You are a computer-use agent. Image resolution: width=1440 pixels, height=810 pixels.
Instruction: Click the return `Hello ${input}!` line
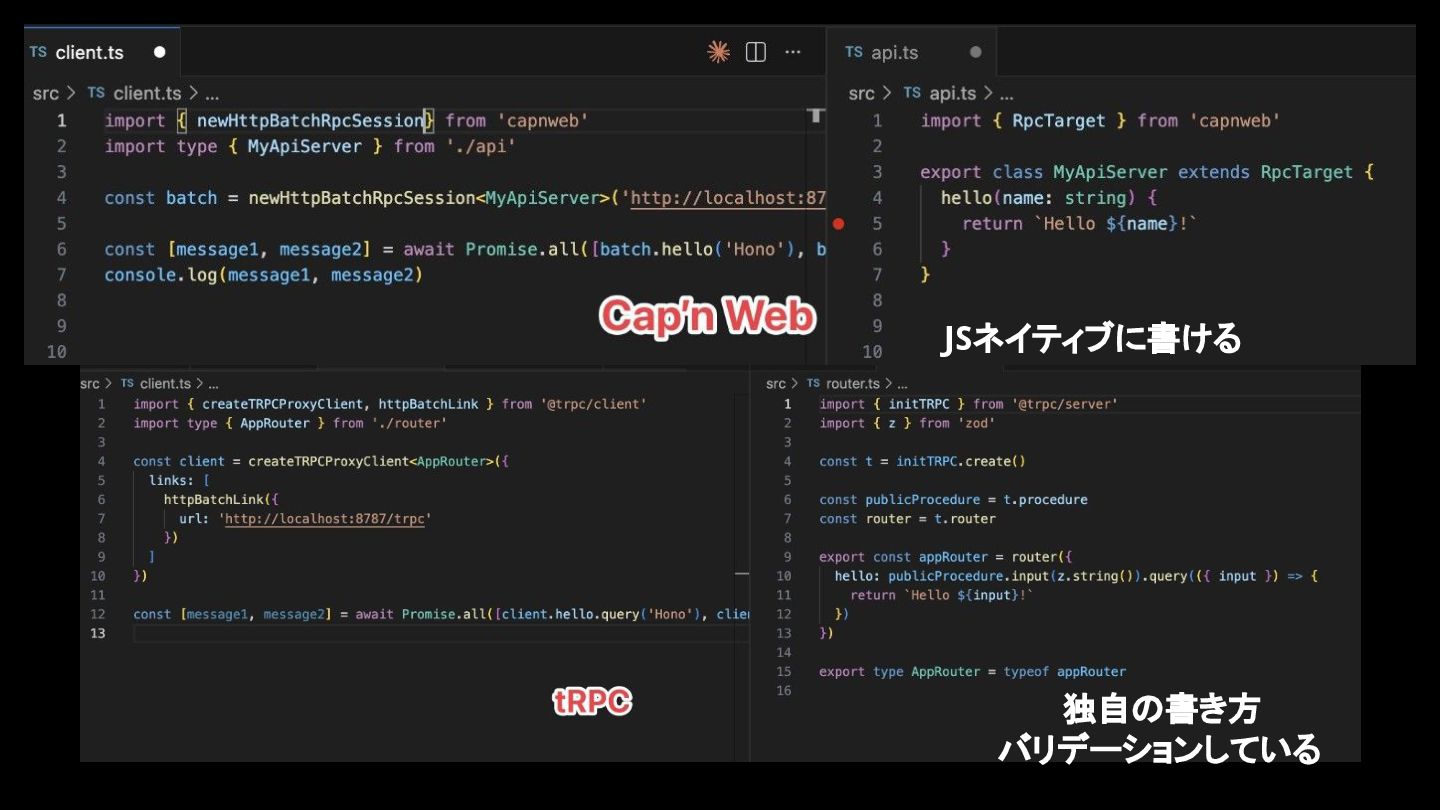point(941,595)
